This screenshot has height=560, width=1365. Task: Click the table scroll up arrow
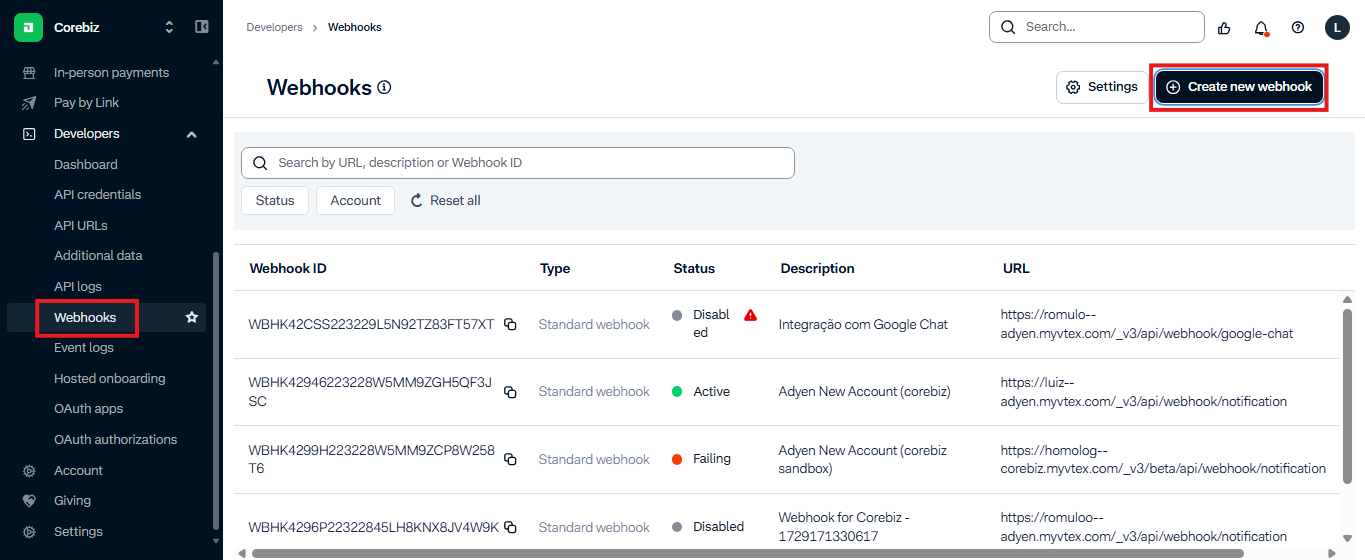tap(1347, 299)
